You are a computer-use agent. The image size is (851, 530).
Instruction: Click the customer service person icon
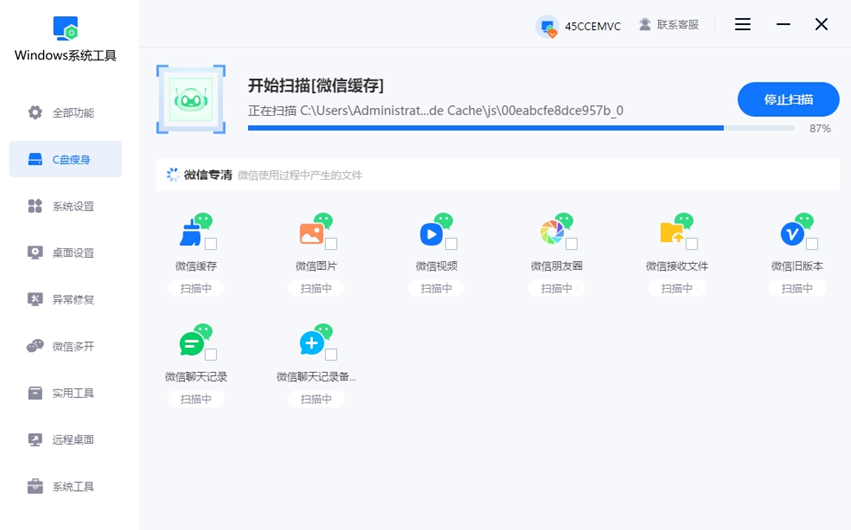pyautogui.click(x=645, y=24)
